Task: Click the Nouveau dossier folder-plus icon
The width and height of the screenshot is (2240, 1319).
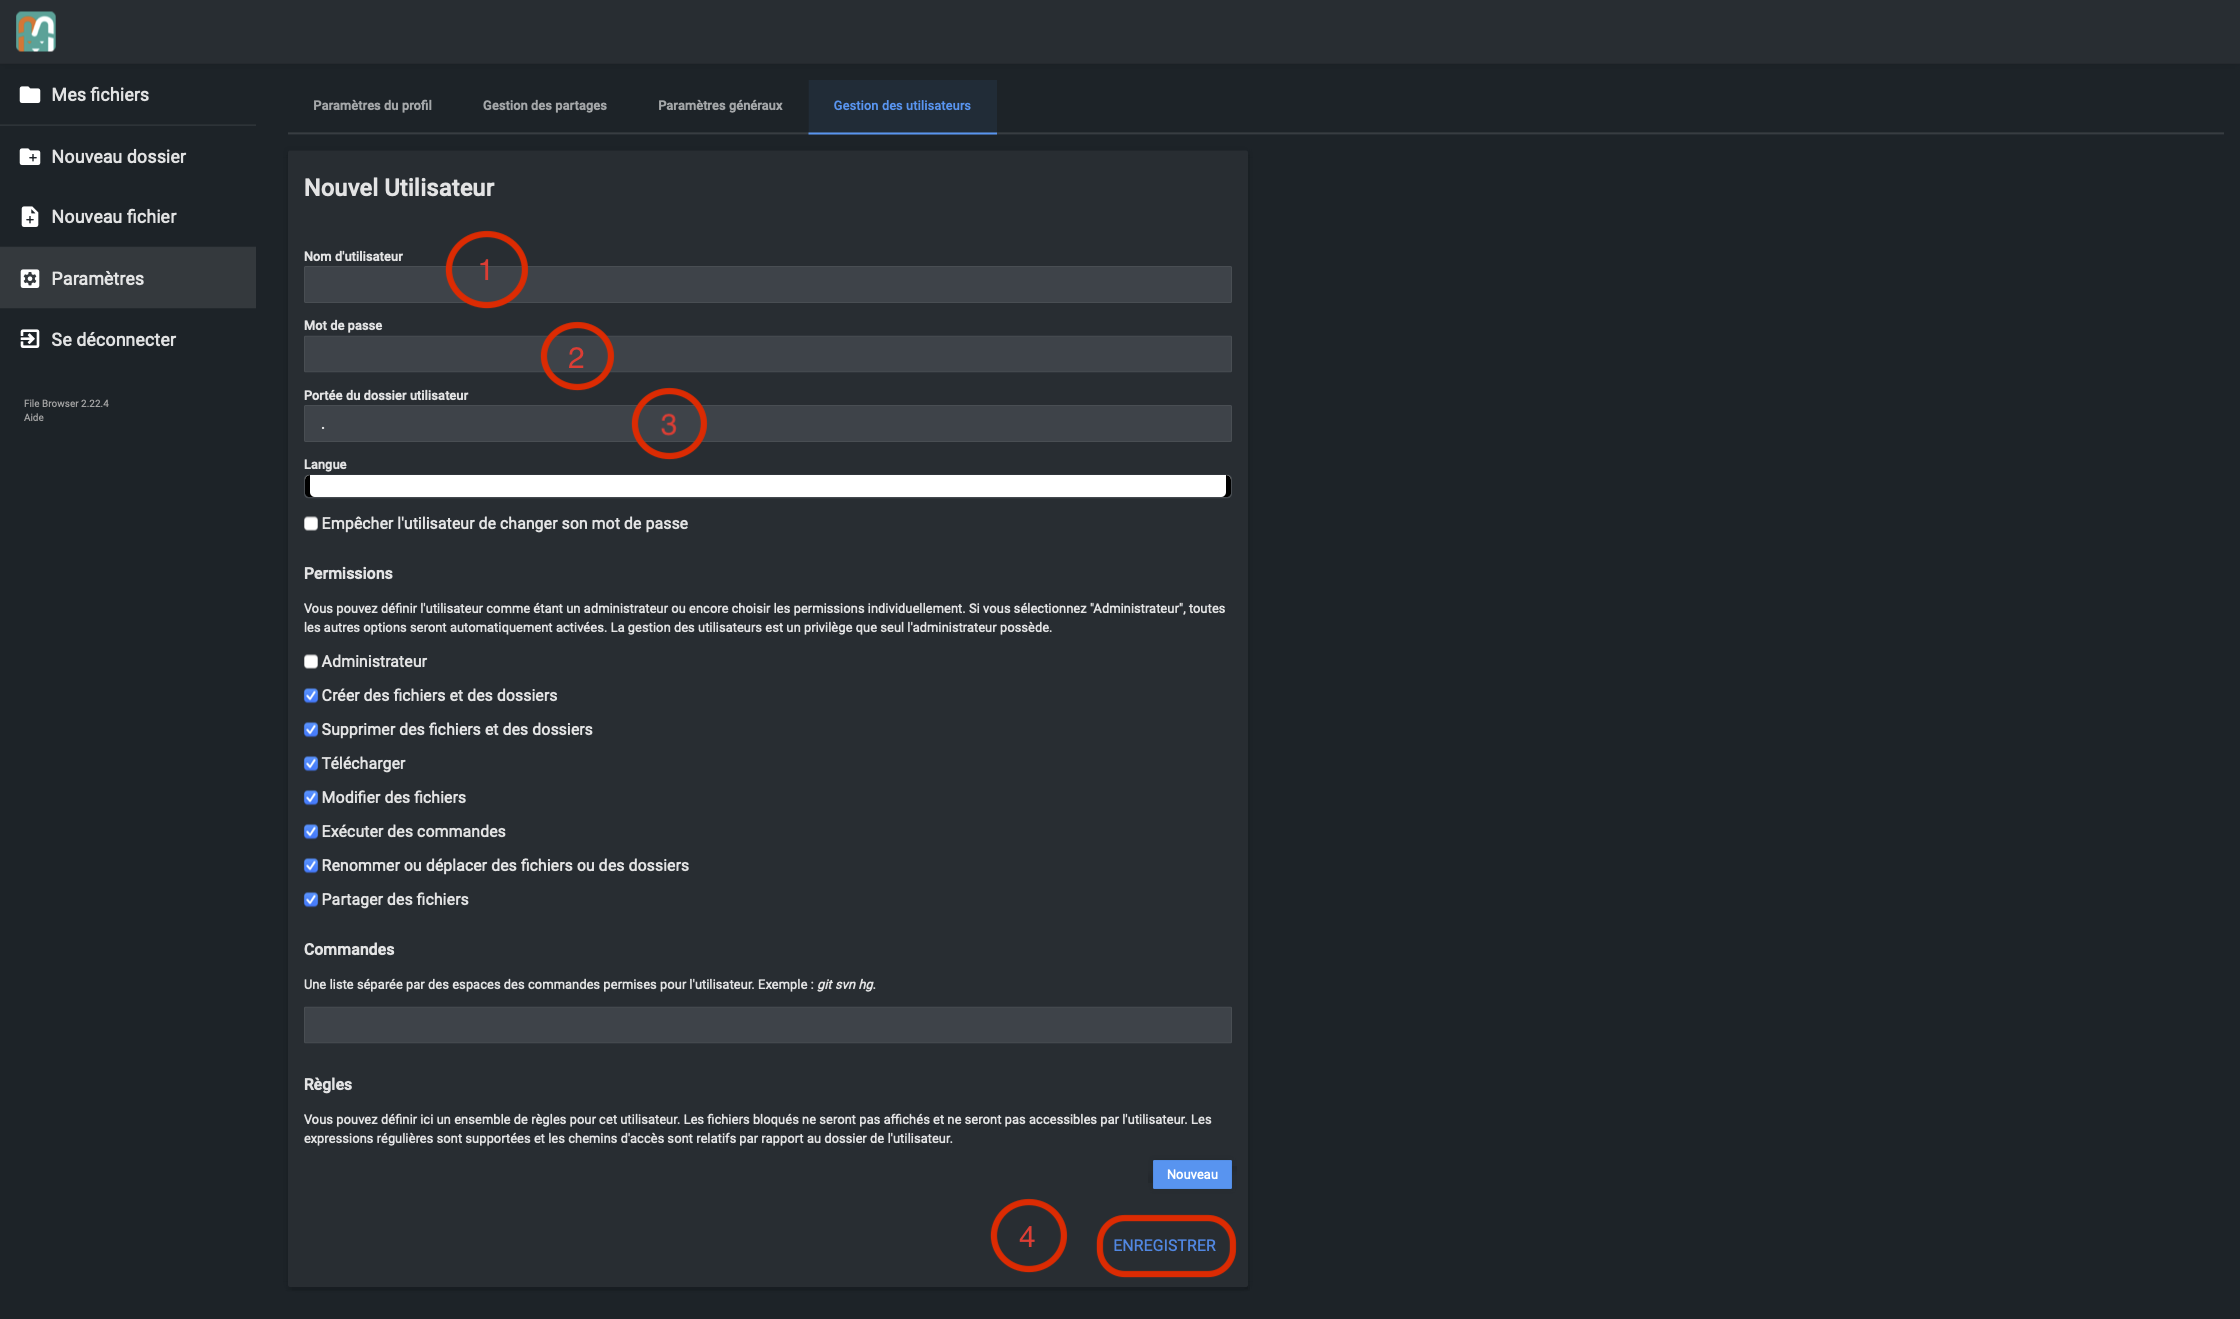Action: point(30,157)
